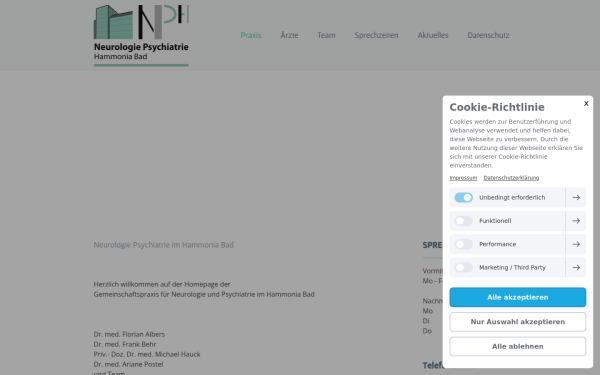Open the Datenschutz menu item
The image size is (600, 375).
488,35
